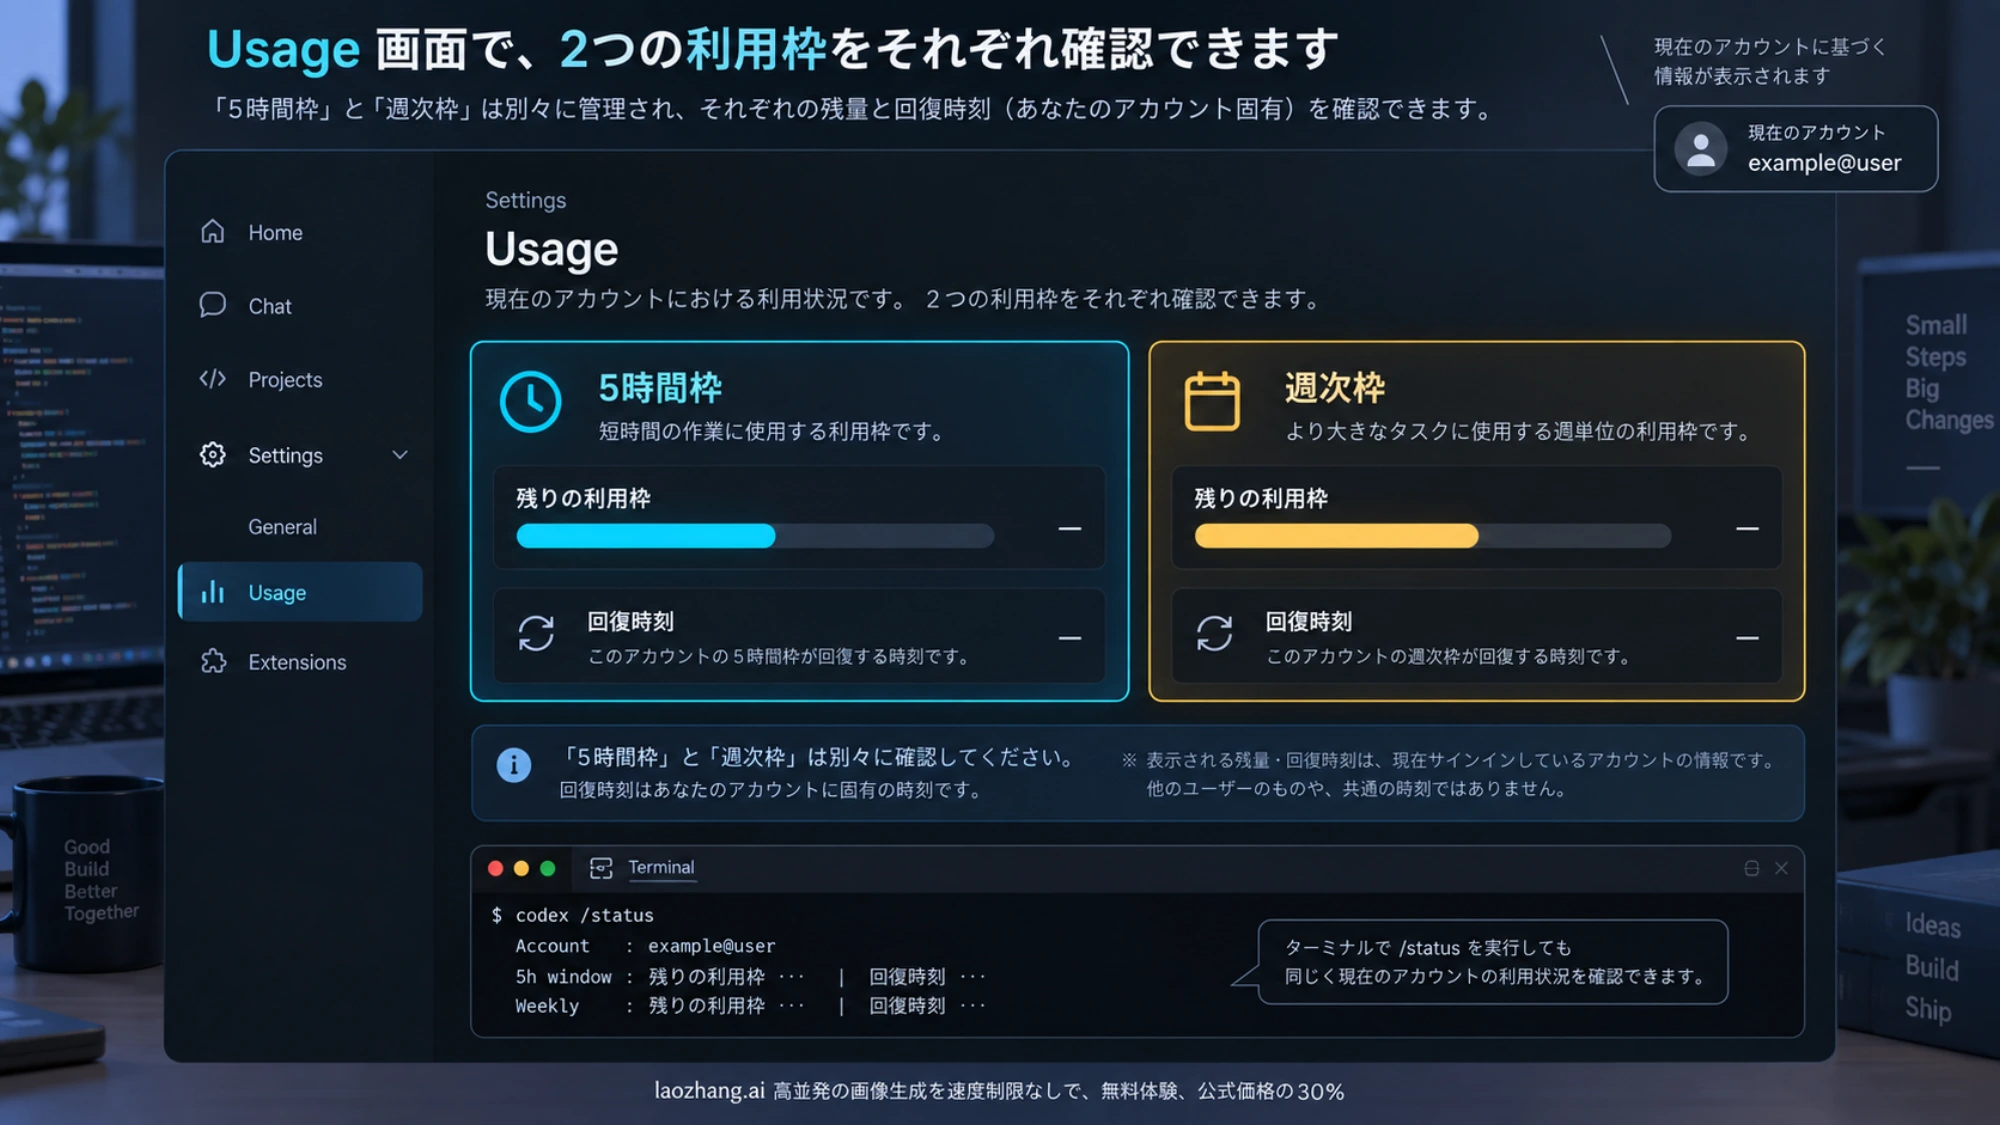
Task: Click the yellow 週次枠 progress bar
Action: 1432,536
